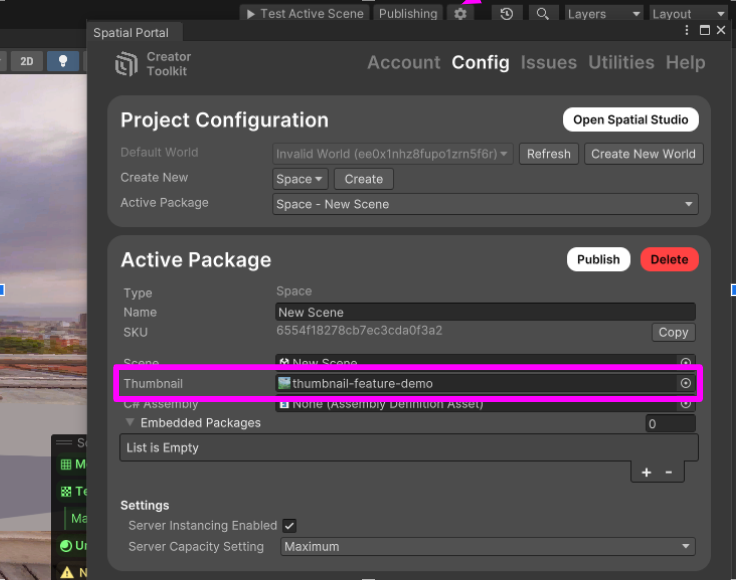736x580 pixels.
Task: Open the undo history clock icon
Action: coord(507,14)
